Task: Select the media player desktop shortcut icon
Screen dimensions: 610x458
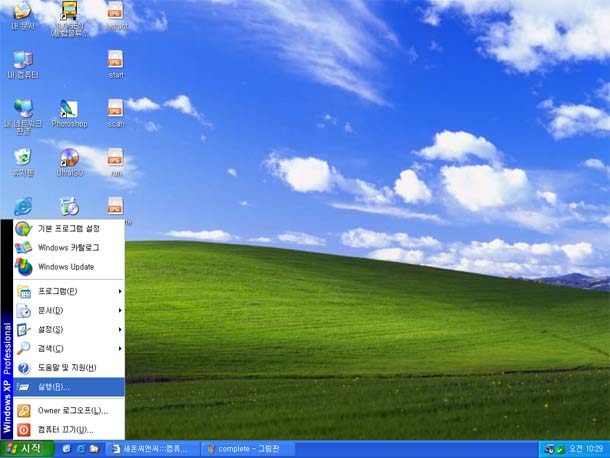Action: tap(70, 206)
